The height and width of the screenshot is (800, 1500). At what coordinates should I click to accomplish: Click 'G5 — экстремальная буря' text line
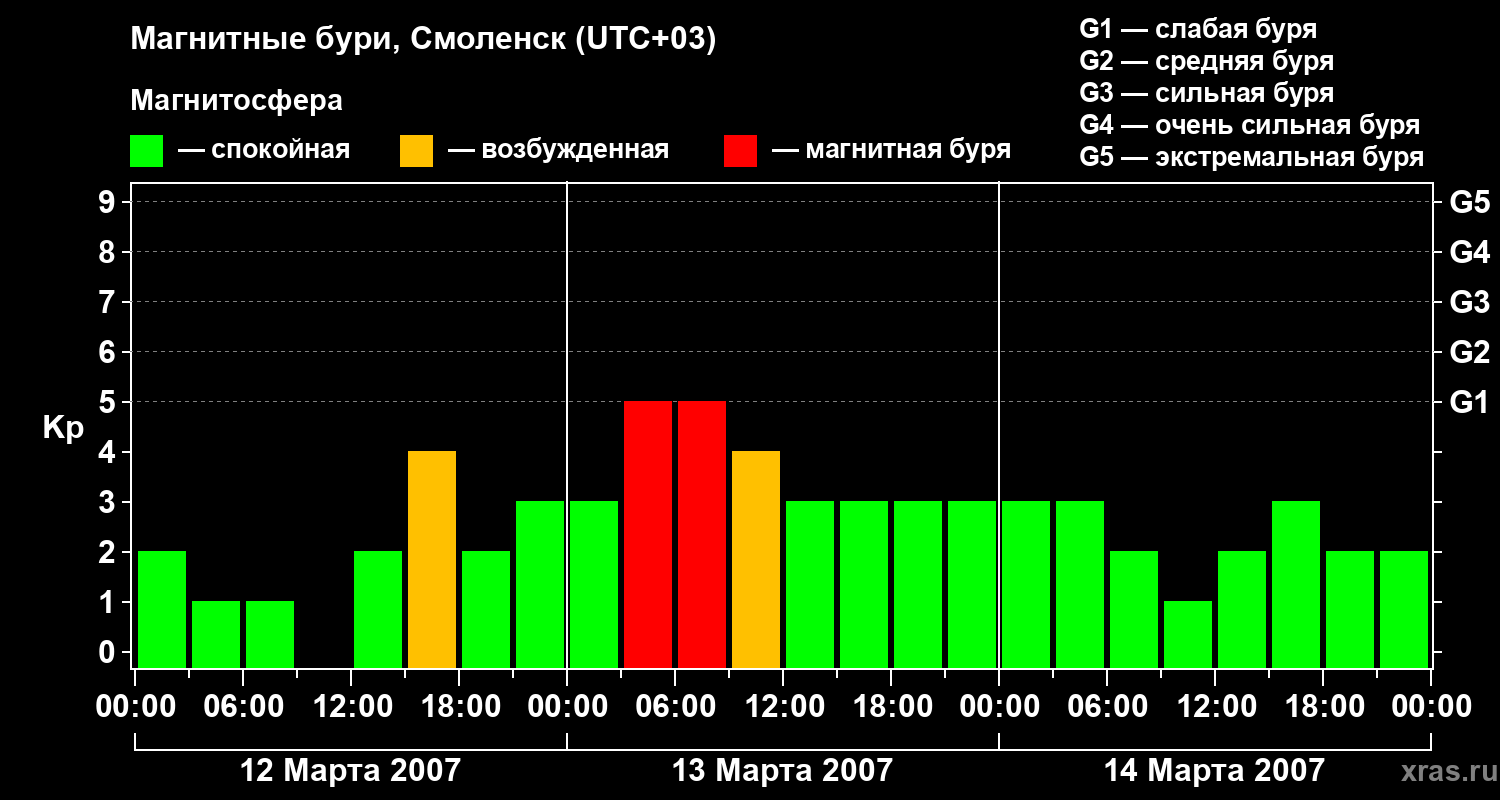tap(1252, 157)
